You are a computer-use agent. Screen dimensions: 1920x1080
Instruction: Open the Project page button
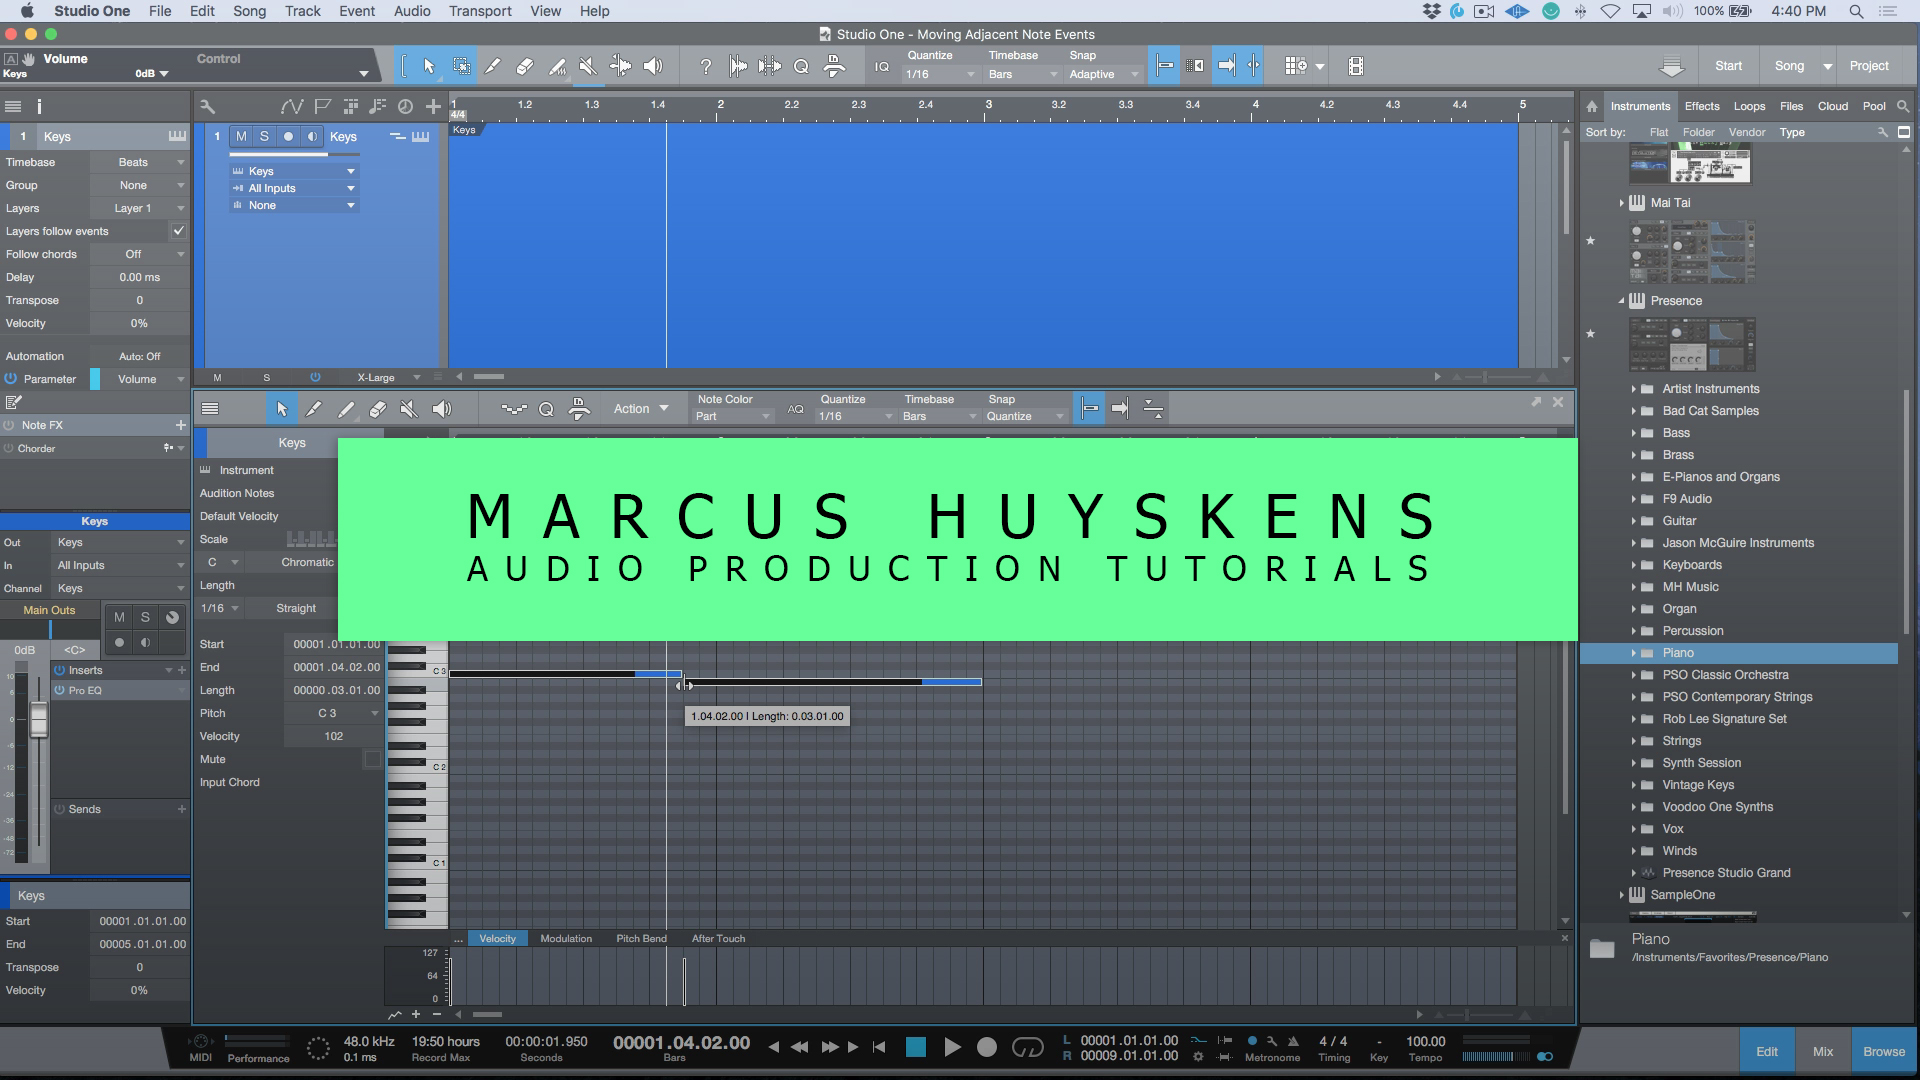1869,66
